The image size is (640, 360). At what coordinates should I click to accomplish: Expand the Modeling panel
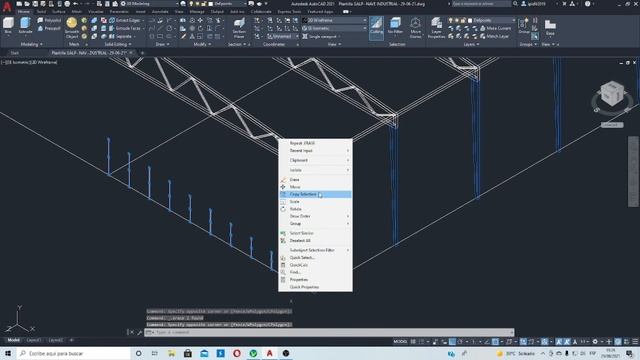tap(31, 44)
